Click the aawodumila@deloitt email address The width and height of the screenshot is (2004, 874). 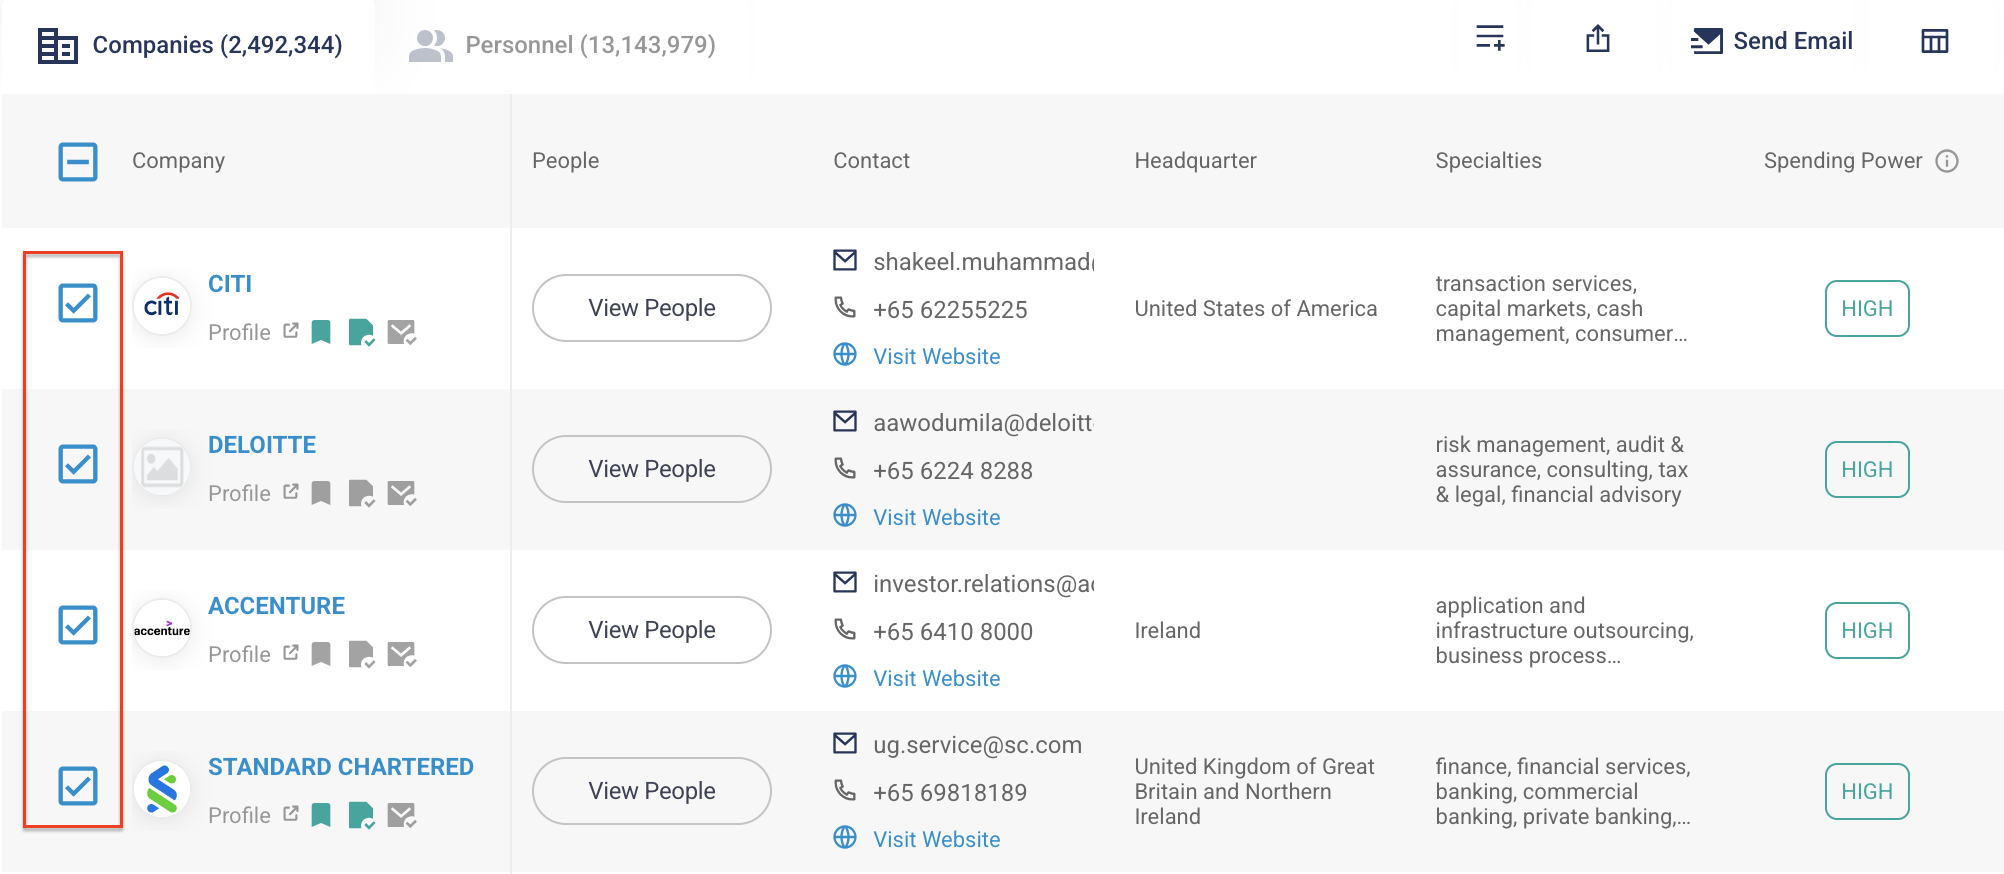tap(984, 423)
